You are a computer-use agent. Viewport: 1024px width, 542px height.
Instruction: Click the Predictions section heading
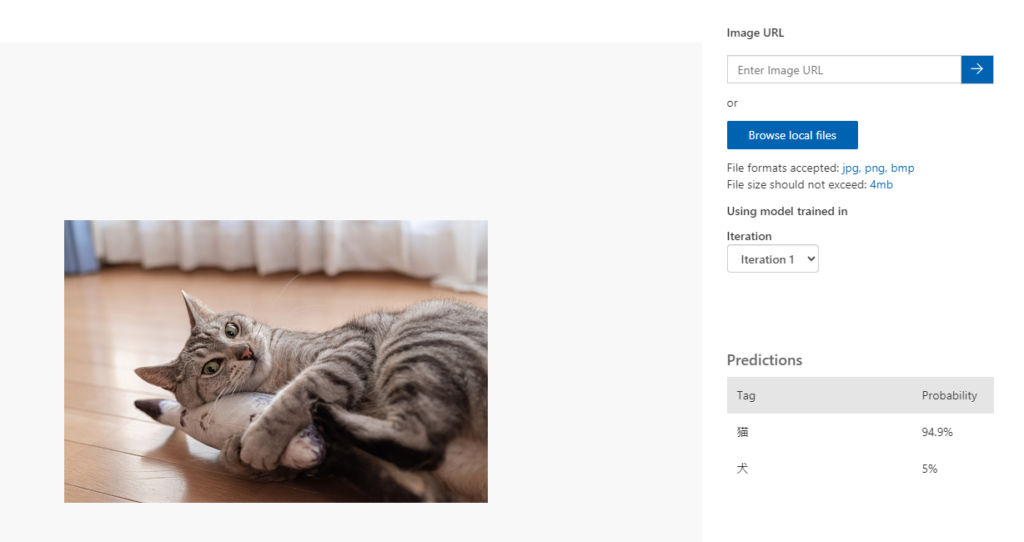click(764, 360)
